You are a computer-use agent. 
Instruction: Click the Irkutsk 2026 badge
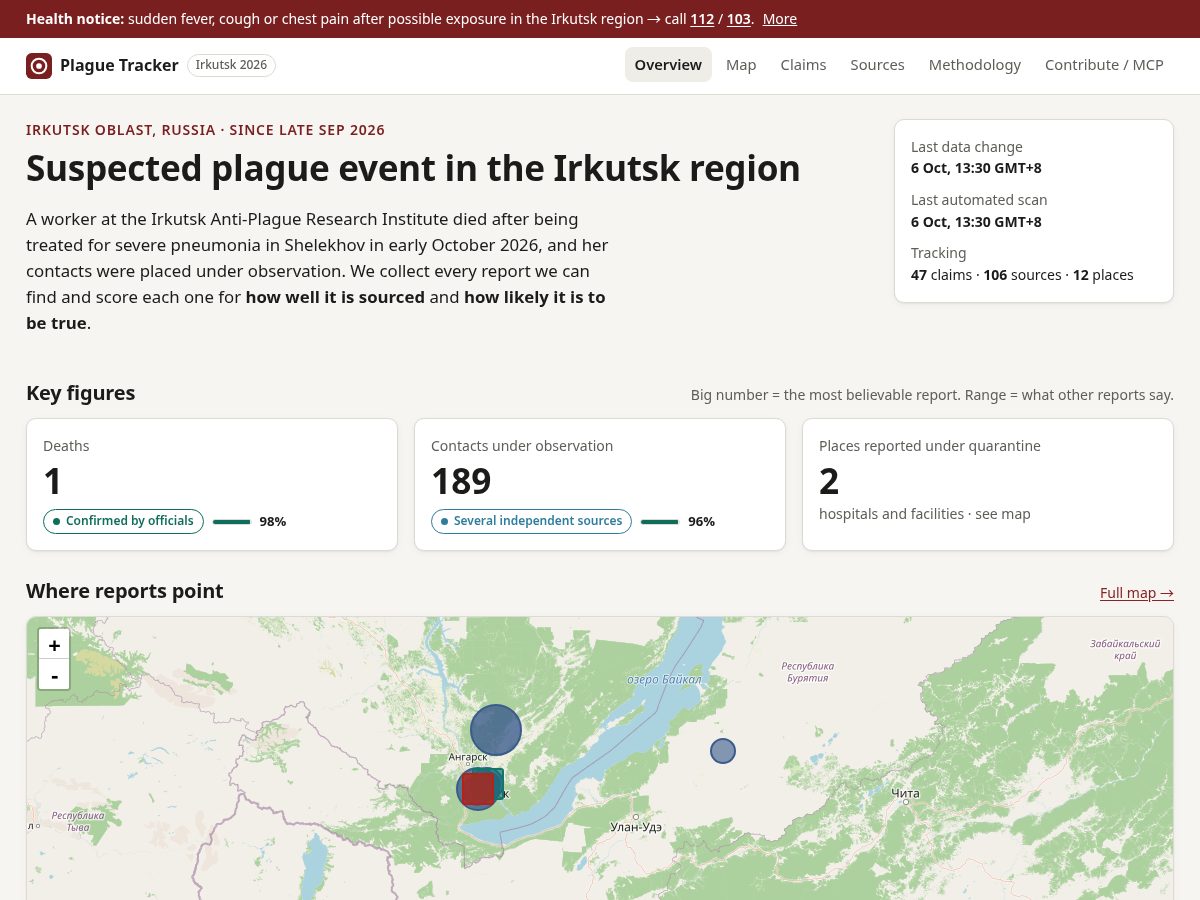coord(231,65)
